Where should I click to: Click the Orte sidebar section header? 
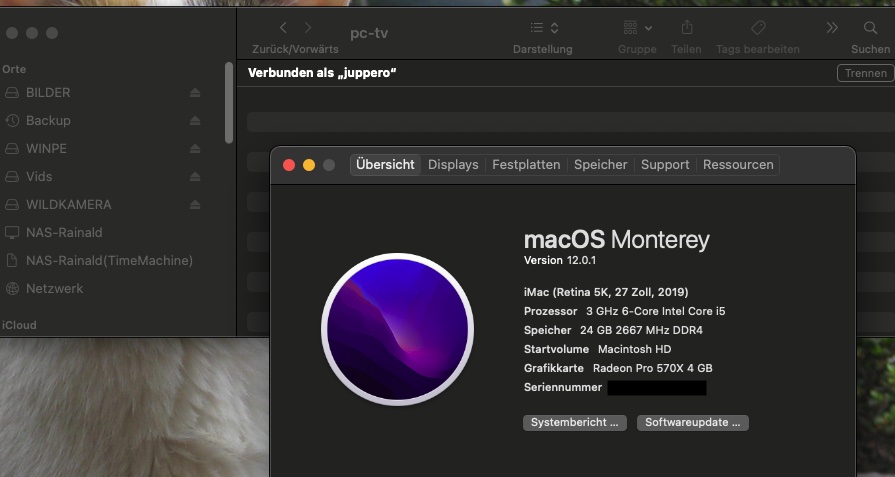pos(14,69)
